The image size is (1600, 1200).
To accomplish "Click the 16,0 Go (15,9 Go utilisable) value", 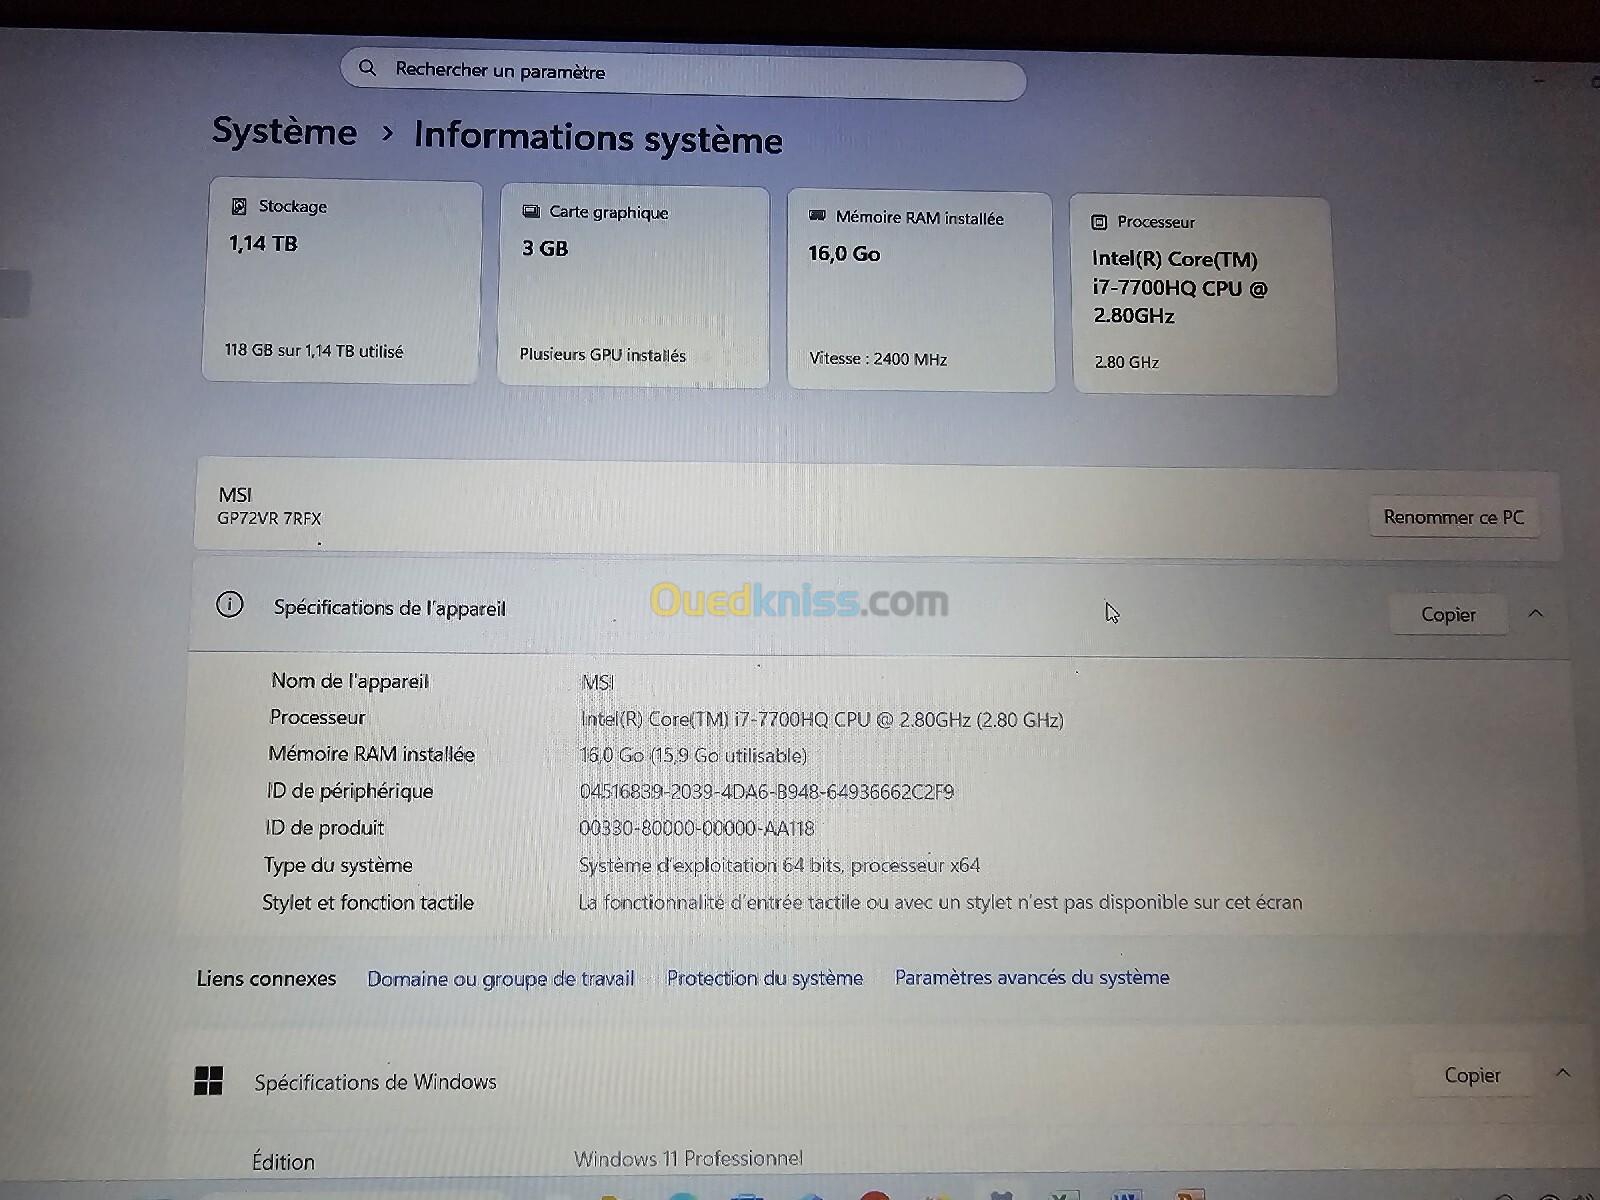I will pos(693,755).
